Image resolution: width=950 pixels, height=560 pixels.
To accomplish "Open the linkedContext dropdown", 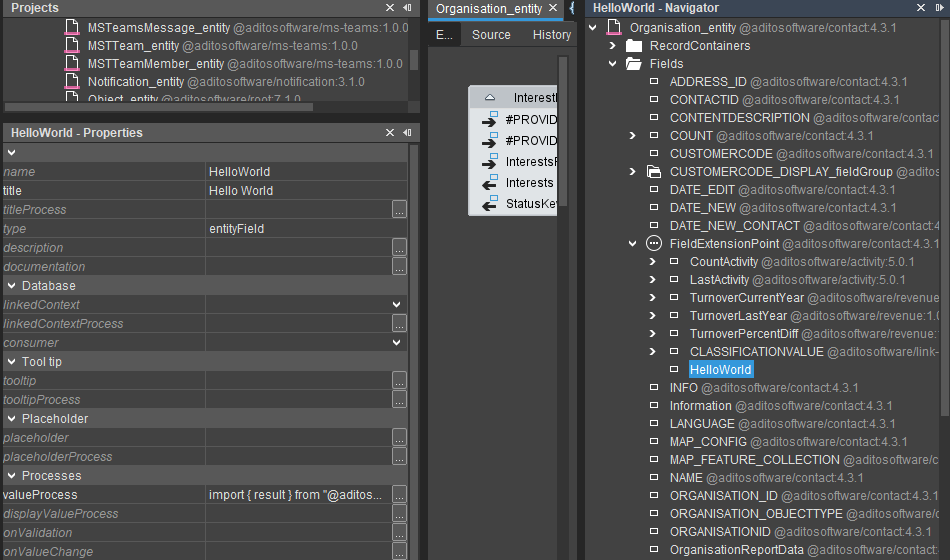I will [x=397, y=305].
